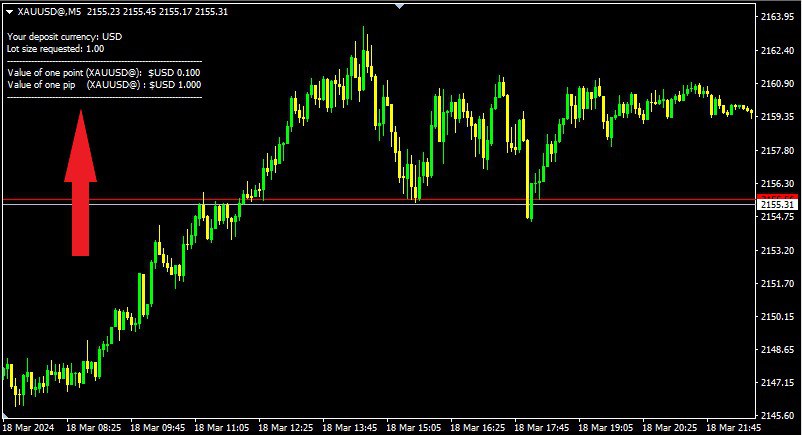Image resolution: width=802 pixels, height=435 pixels.
Task: Select the 'Value of one point' line
Action: click(x=104, y=73)
